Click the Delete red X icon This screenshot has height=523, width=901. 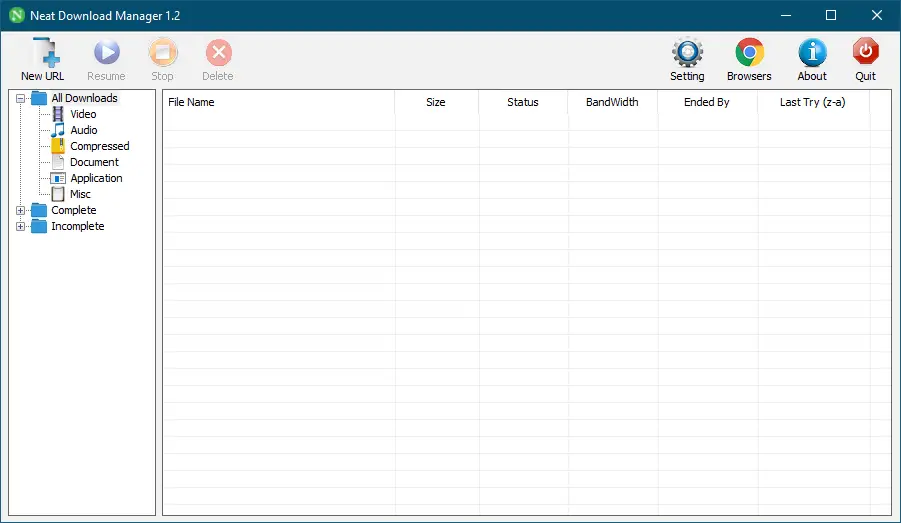(x=218, y=52)
